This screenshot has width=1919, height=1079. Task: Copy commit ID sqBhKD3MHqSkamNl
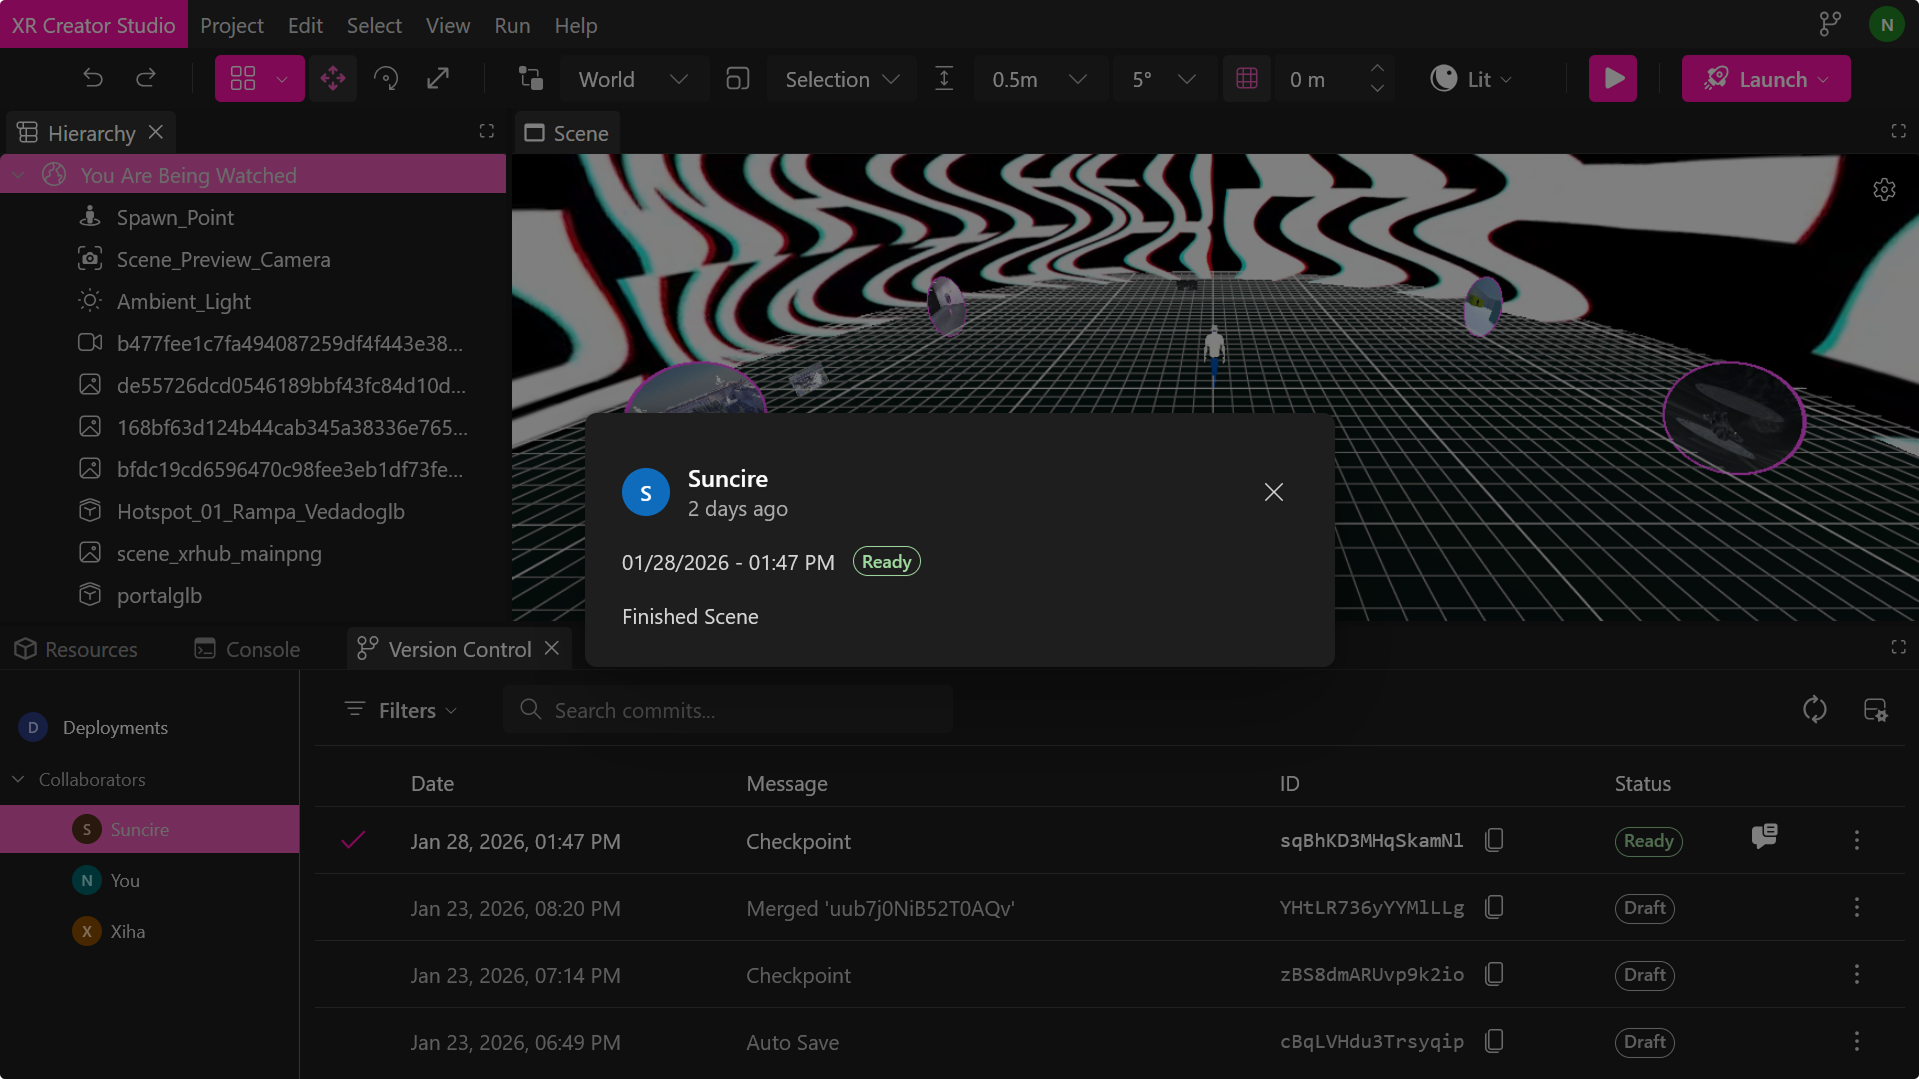(1494, 840)
